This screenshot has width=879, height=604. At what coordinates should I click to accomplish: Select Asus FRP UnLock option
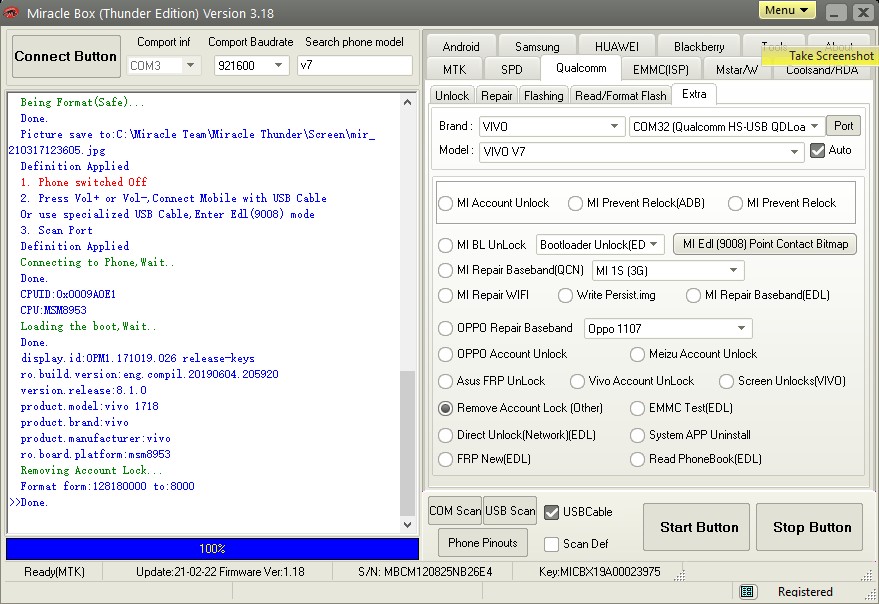click(446, 381)
